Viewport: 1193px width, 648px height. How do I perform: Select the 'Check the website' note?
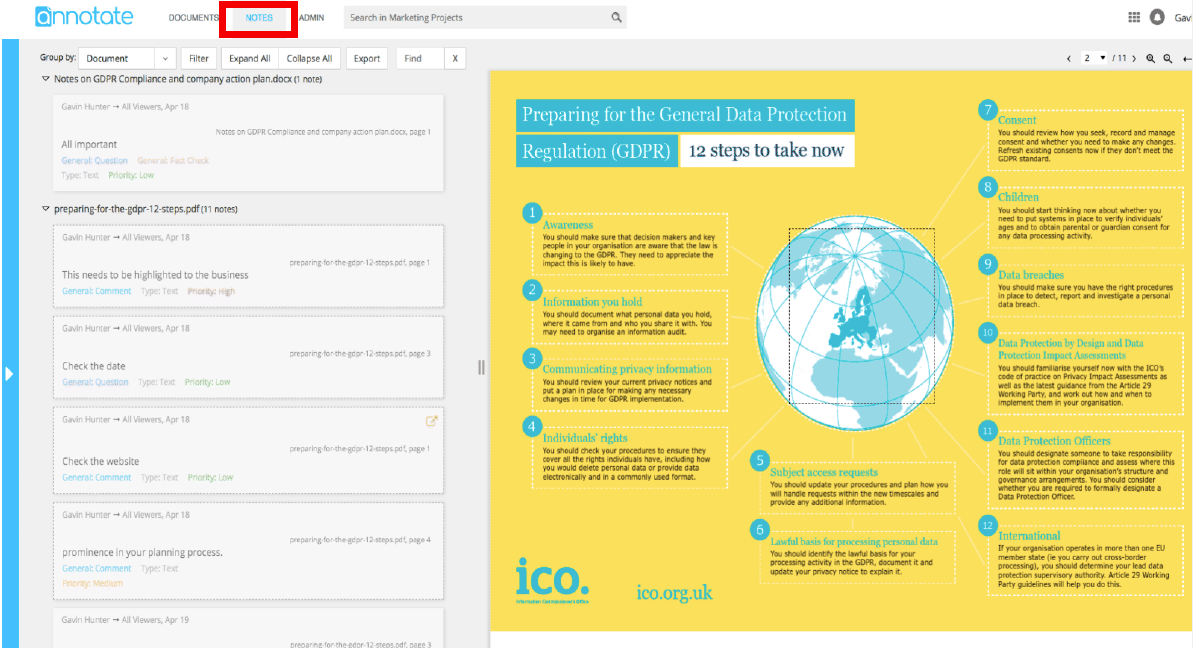point(248,450)
